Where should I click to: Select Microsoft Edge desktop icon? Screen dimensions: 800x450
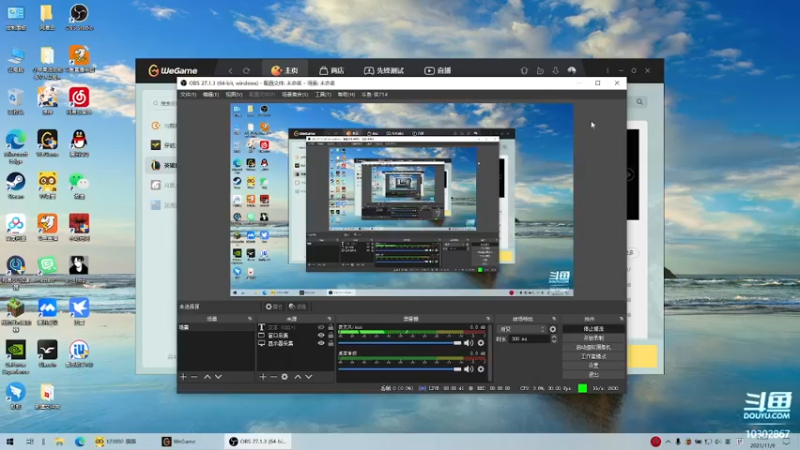[15, 146]
